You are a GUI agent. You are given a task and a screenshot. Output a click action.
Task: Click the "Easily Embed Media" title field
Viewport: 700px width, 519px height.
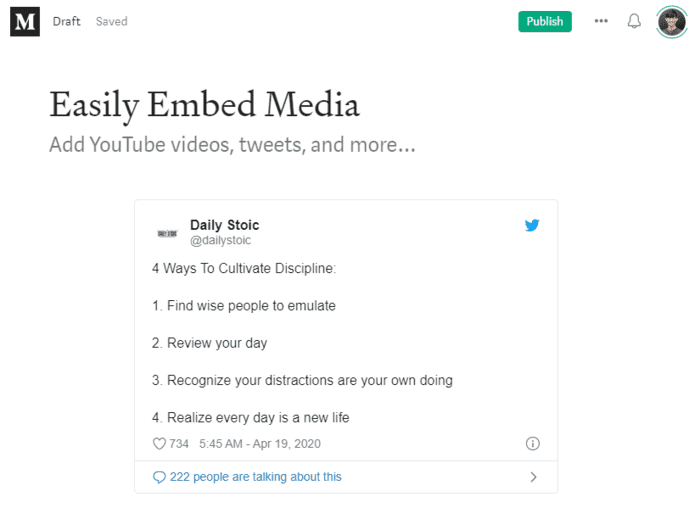click(x=204, y=105)
